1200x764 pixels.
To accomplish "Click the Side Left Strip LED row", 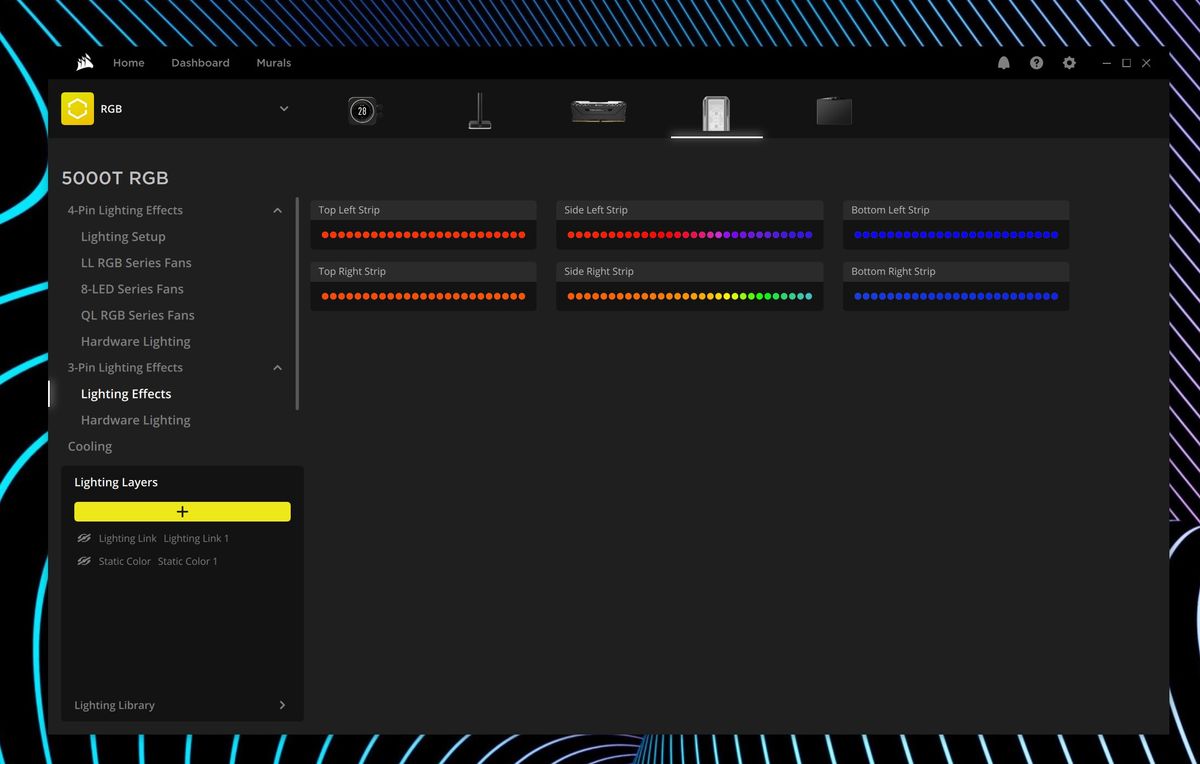I will click(x=690, y=235).
